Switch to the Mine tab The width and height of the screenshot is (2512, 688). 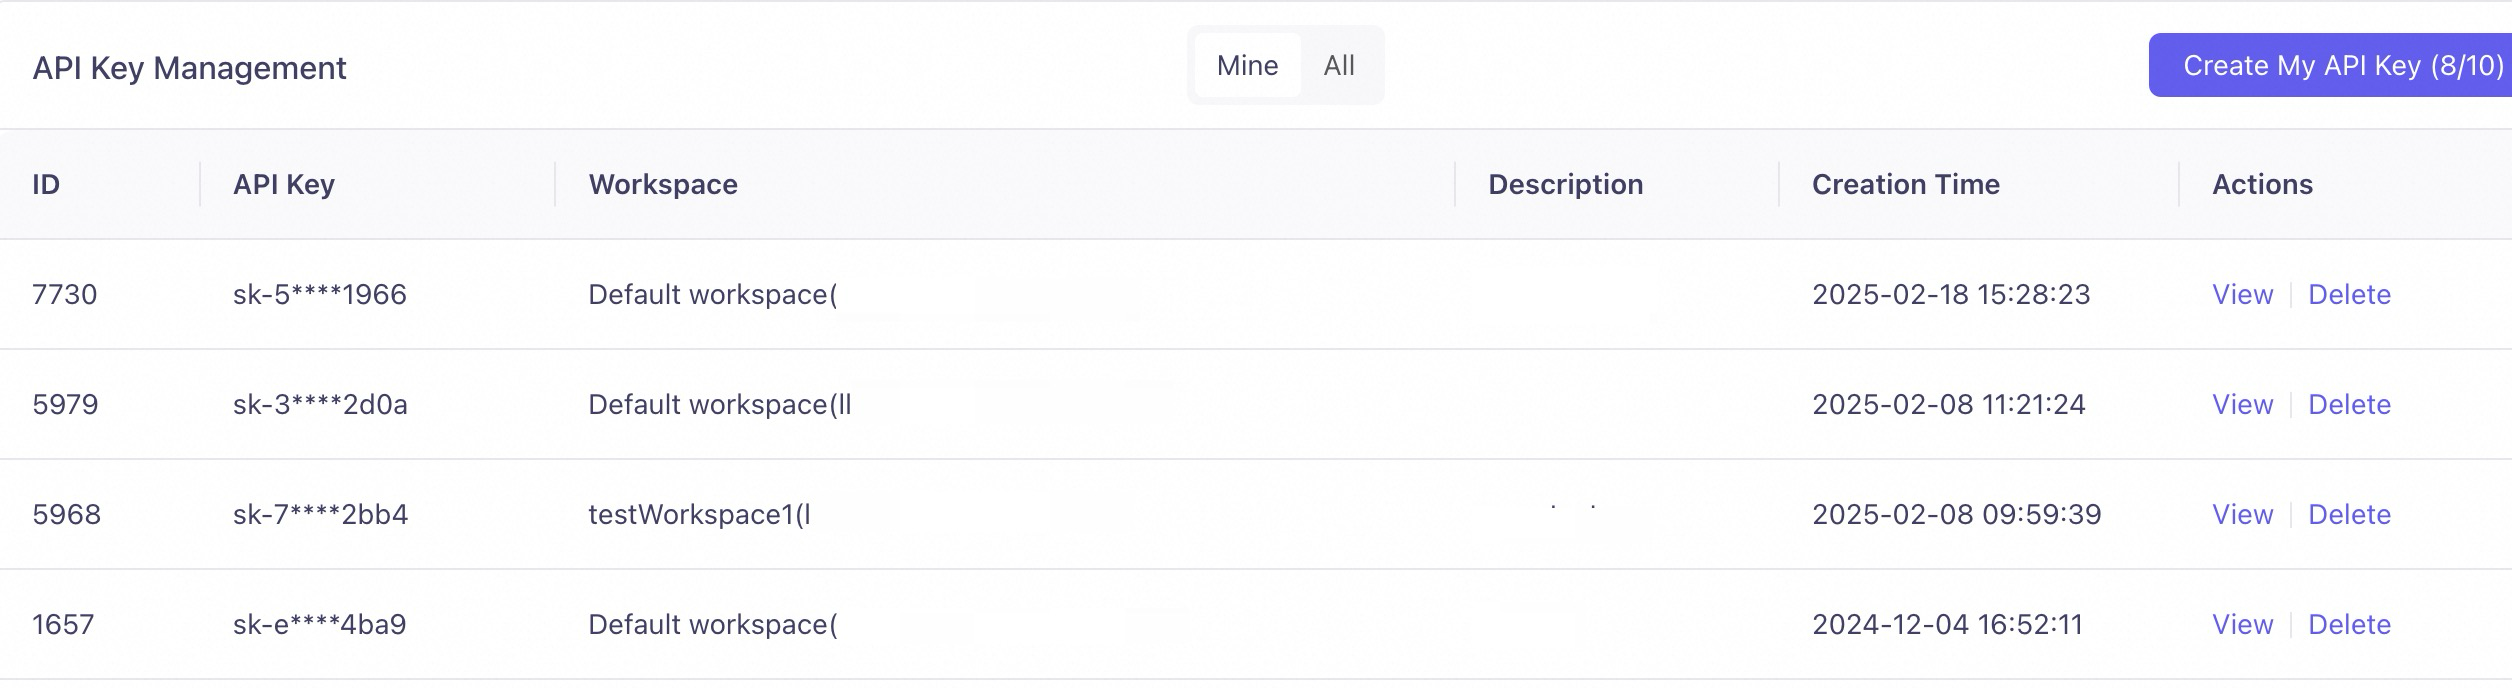[1247, 66]
